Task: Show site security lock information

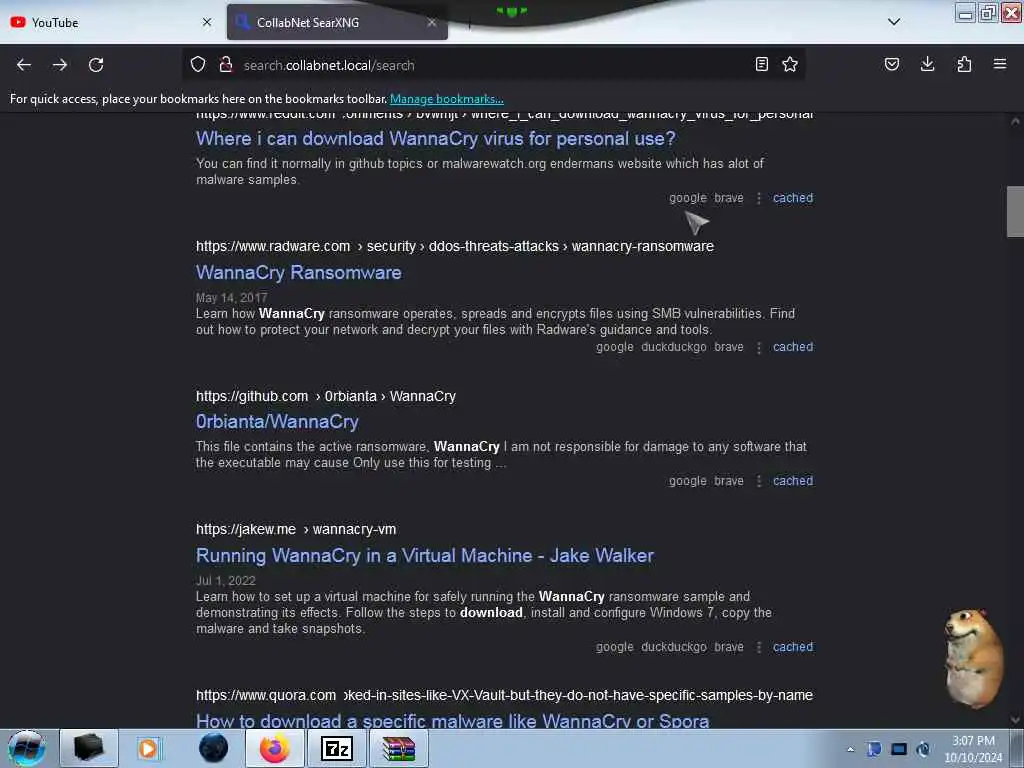Action: click(226, 65)
